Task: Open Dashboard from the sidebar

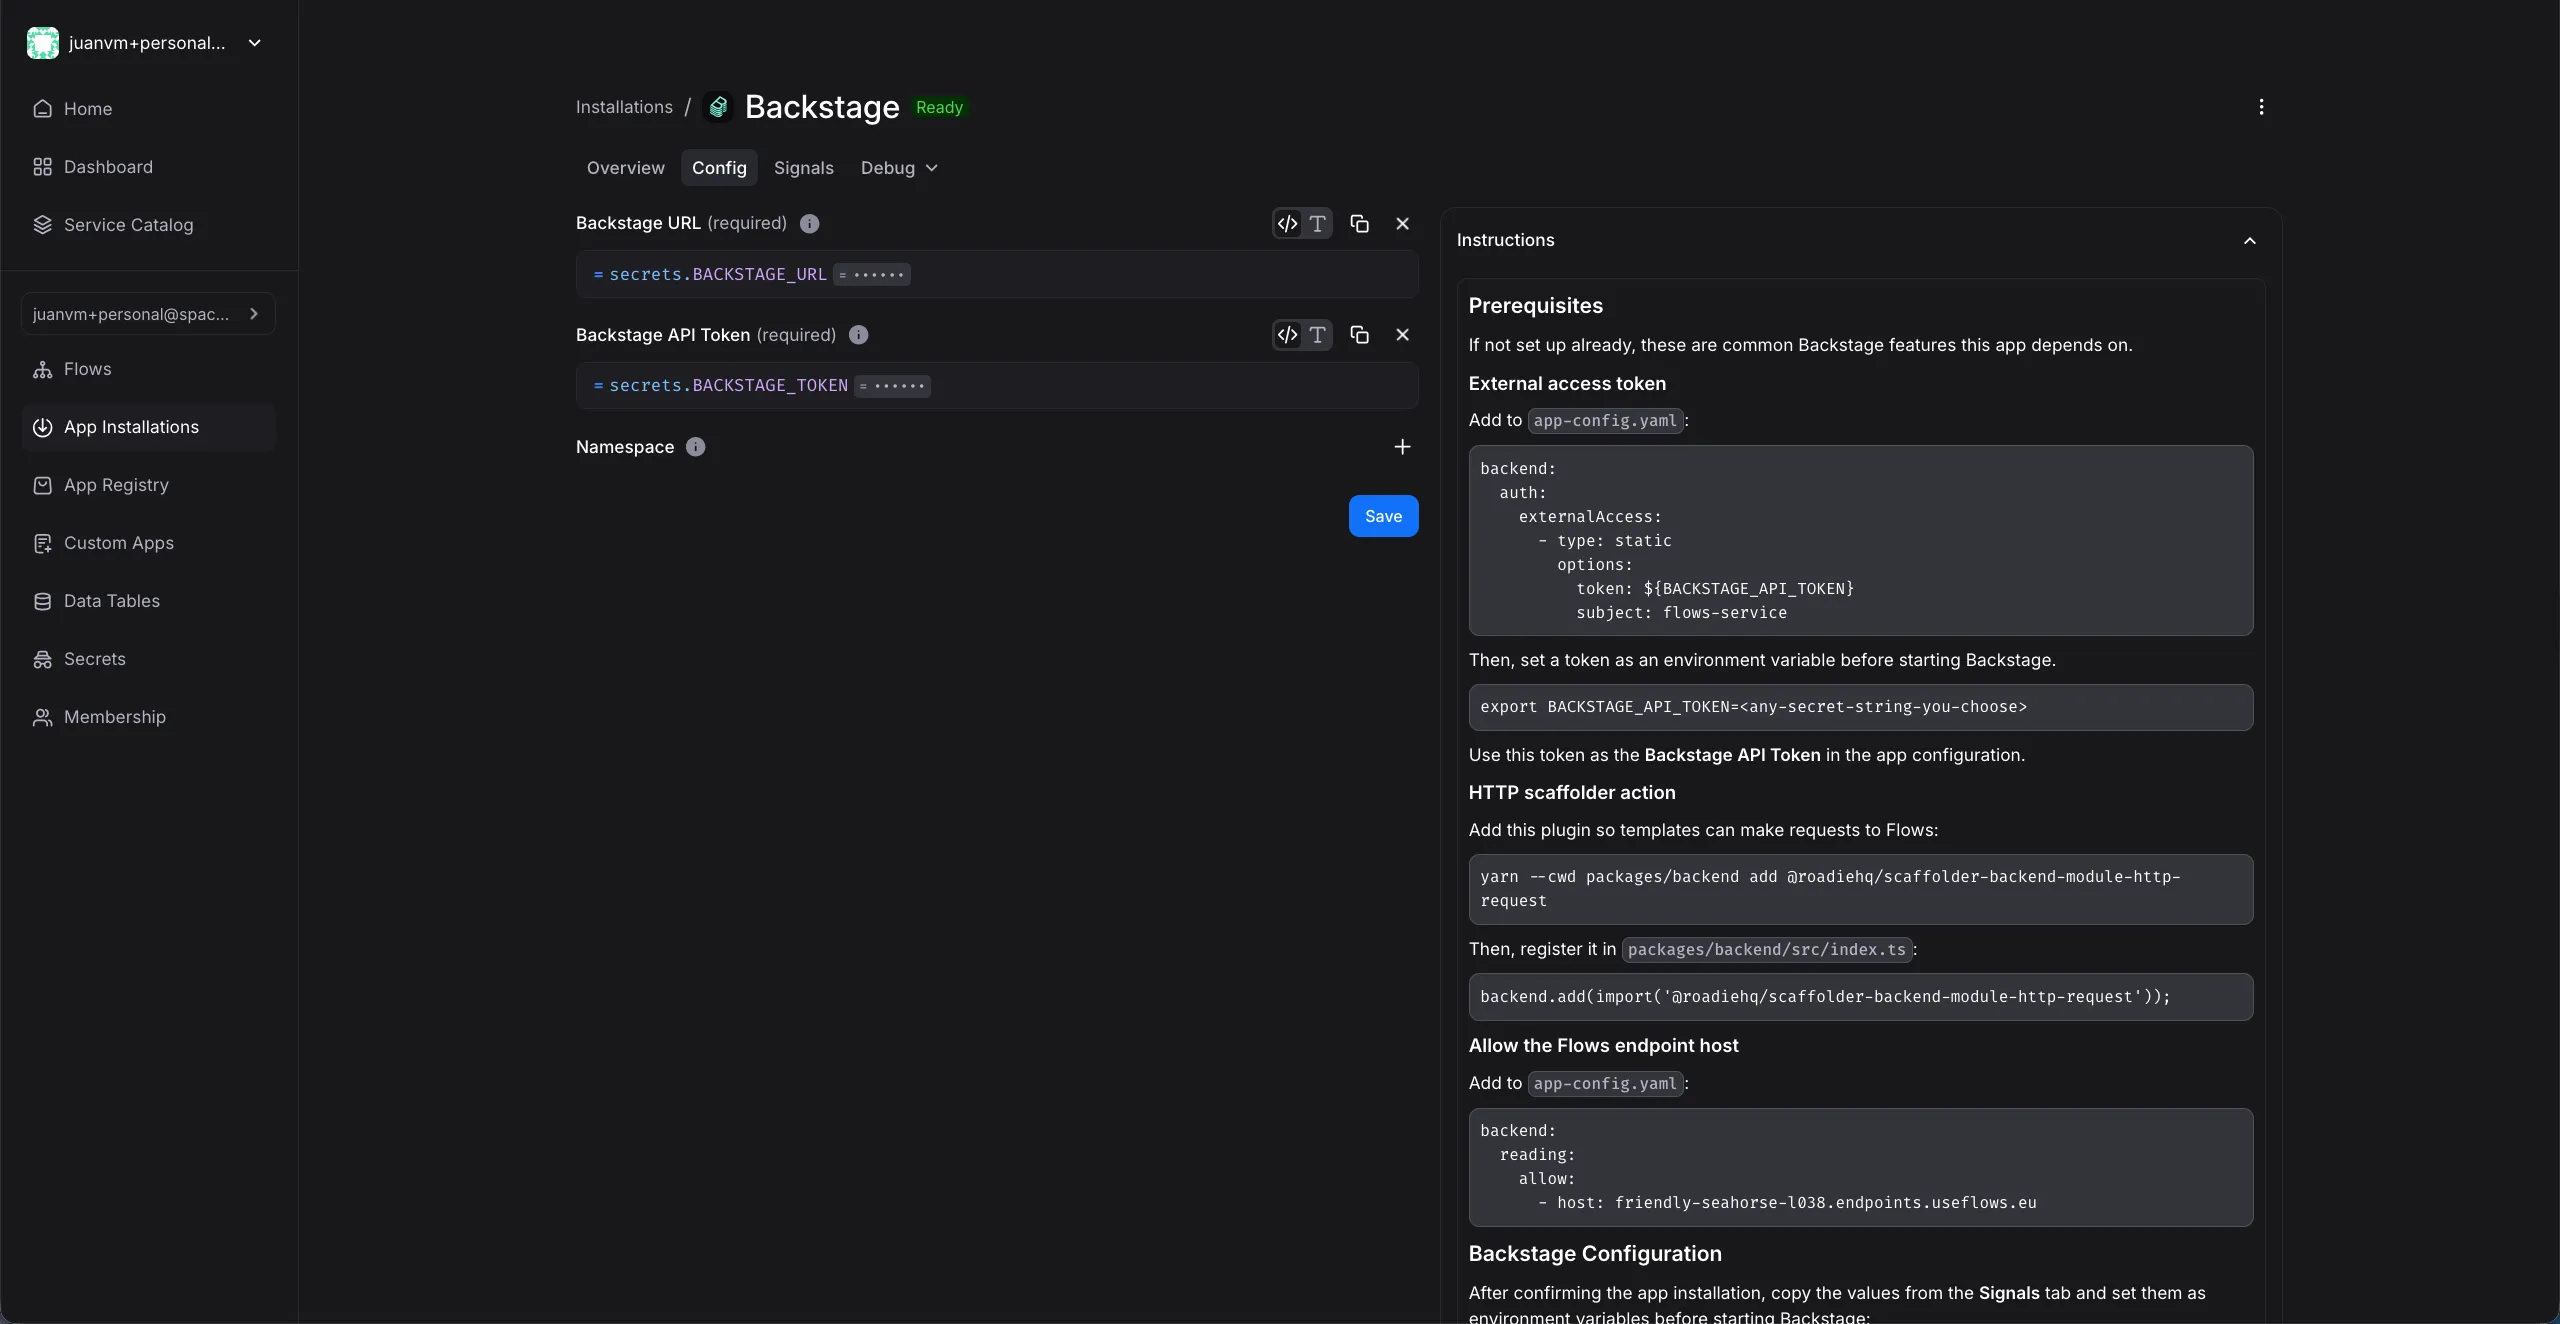Action: 148,167
